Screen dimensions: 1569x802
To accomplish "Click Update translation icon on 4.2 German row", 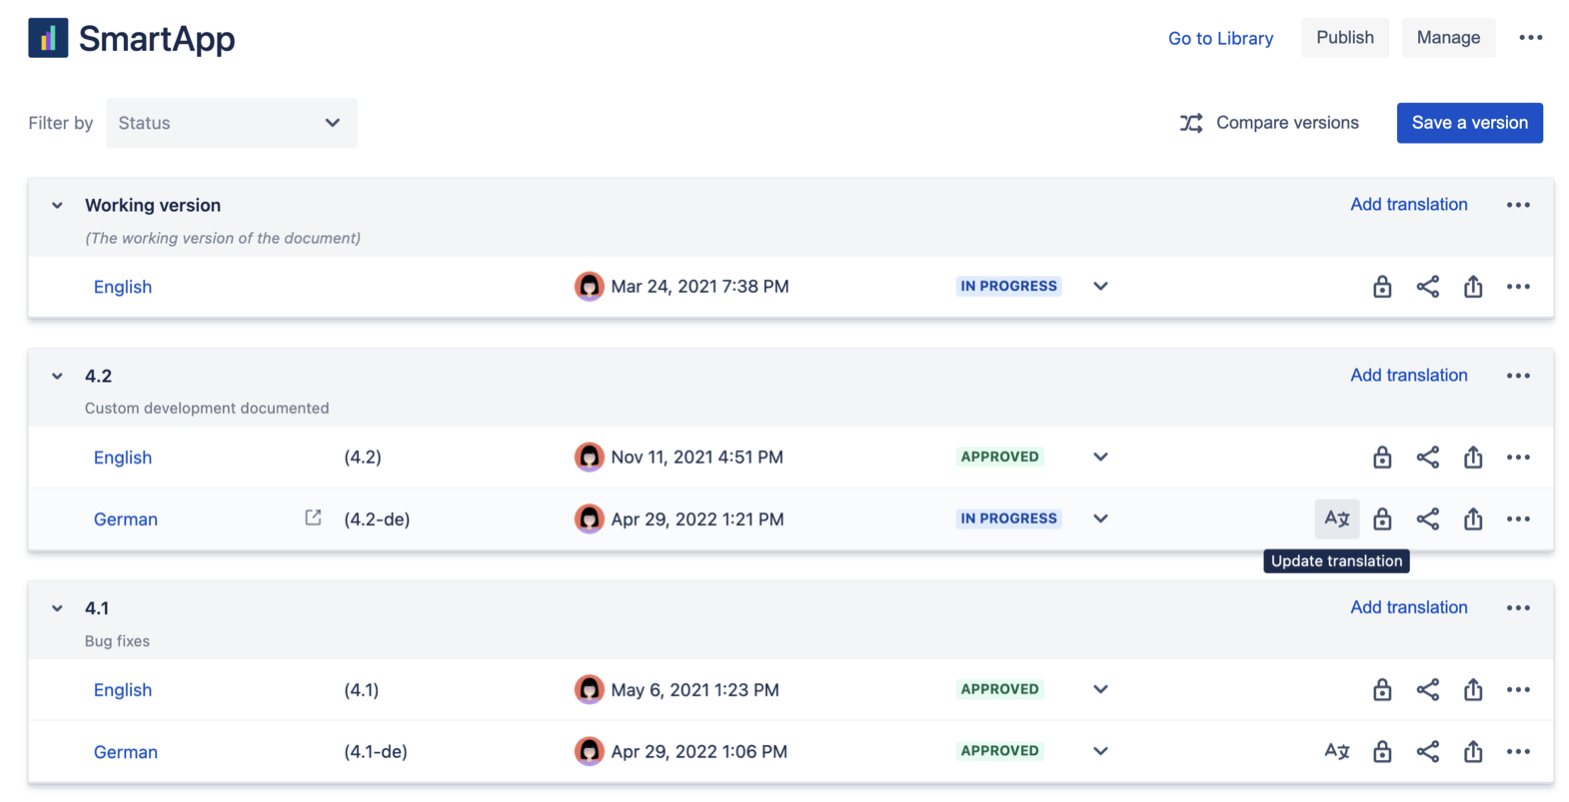I will coord(1336,519).
